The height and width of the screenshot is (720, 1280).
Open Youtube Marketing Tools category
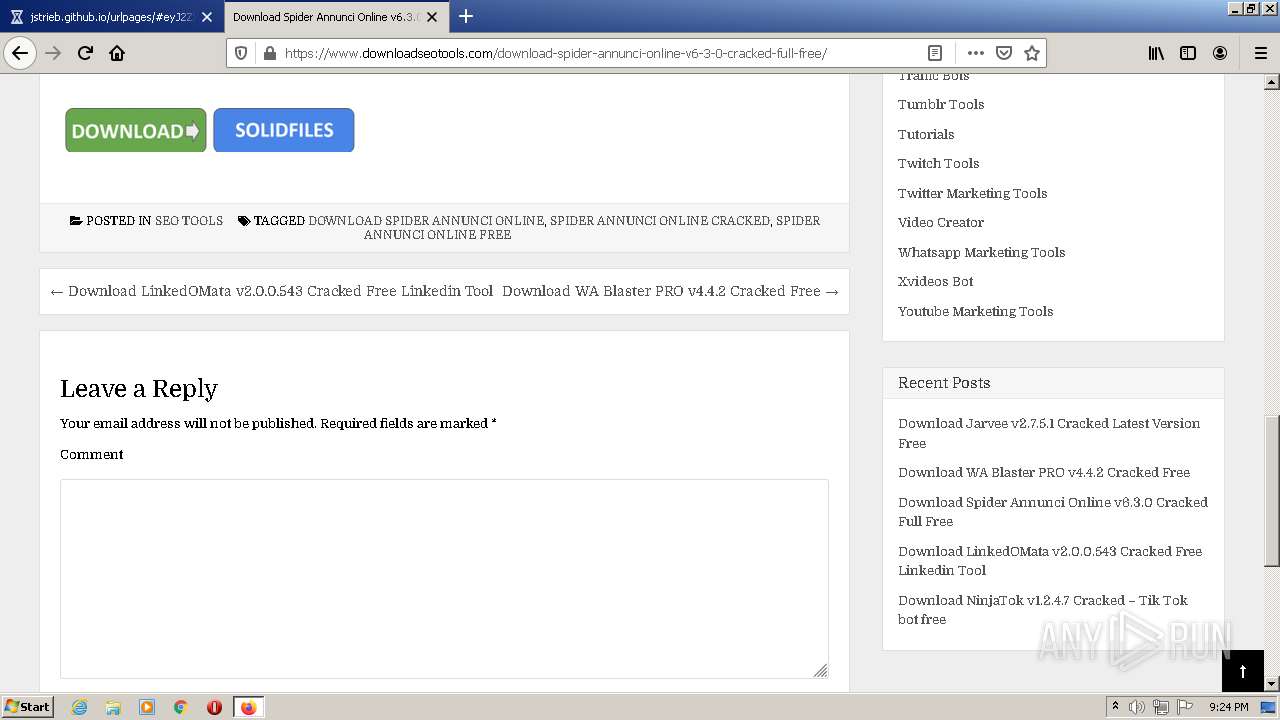pyautogui.click(x=975, y=311)
